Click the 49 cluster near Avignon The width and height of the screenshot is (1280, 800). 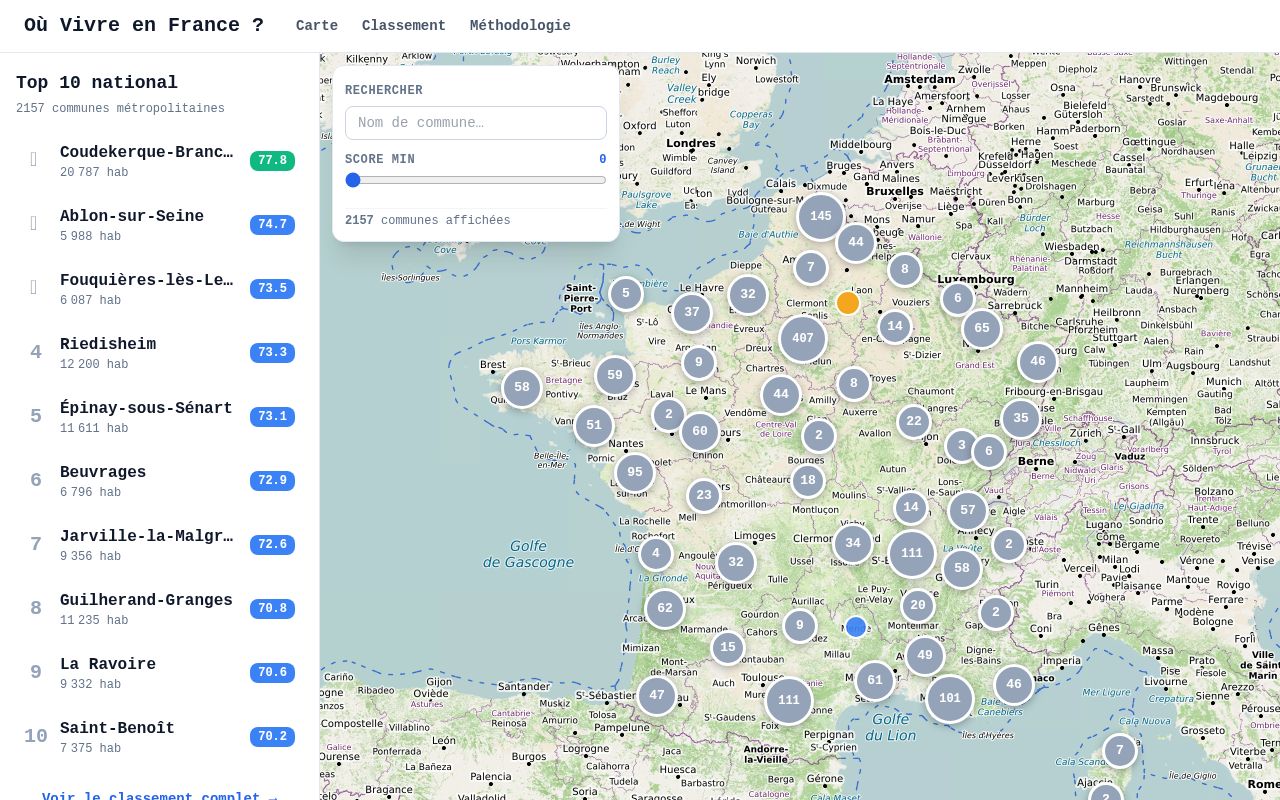click(925, 656)
